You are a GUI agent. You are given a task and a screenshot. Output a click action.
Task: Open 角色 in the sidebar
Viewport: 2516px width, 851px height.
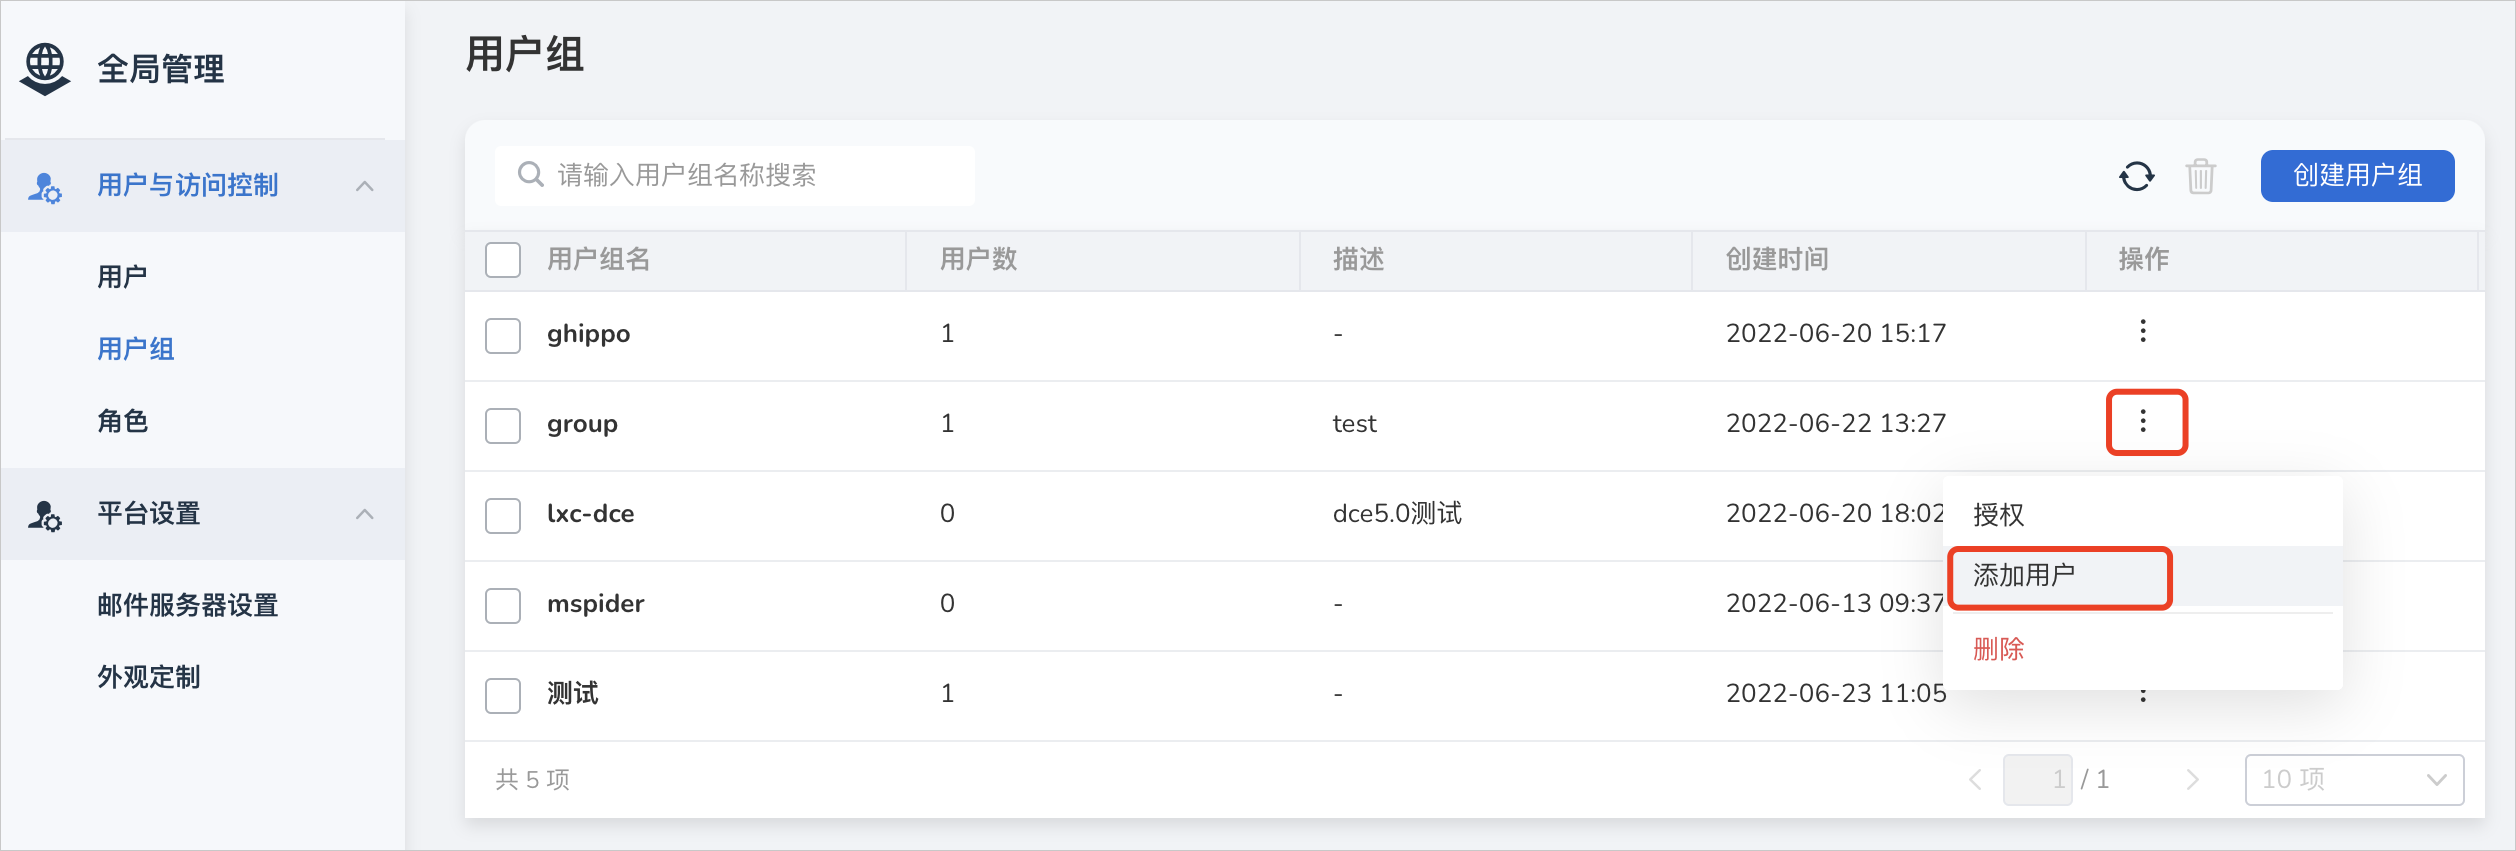click(x=122, y=421)
